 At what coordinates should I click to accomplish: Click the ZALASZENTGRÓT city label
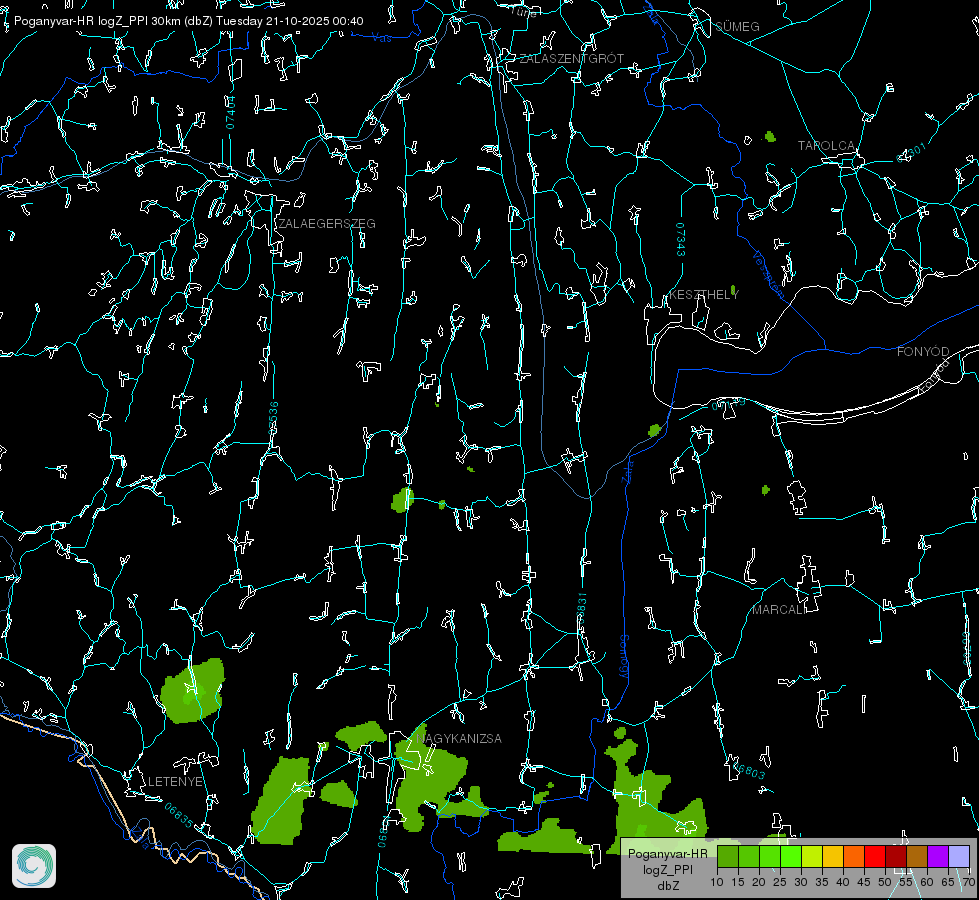click(x=571, y=58)
